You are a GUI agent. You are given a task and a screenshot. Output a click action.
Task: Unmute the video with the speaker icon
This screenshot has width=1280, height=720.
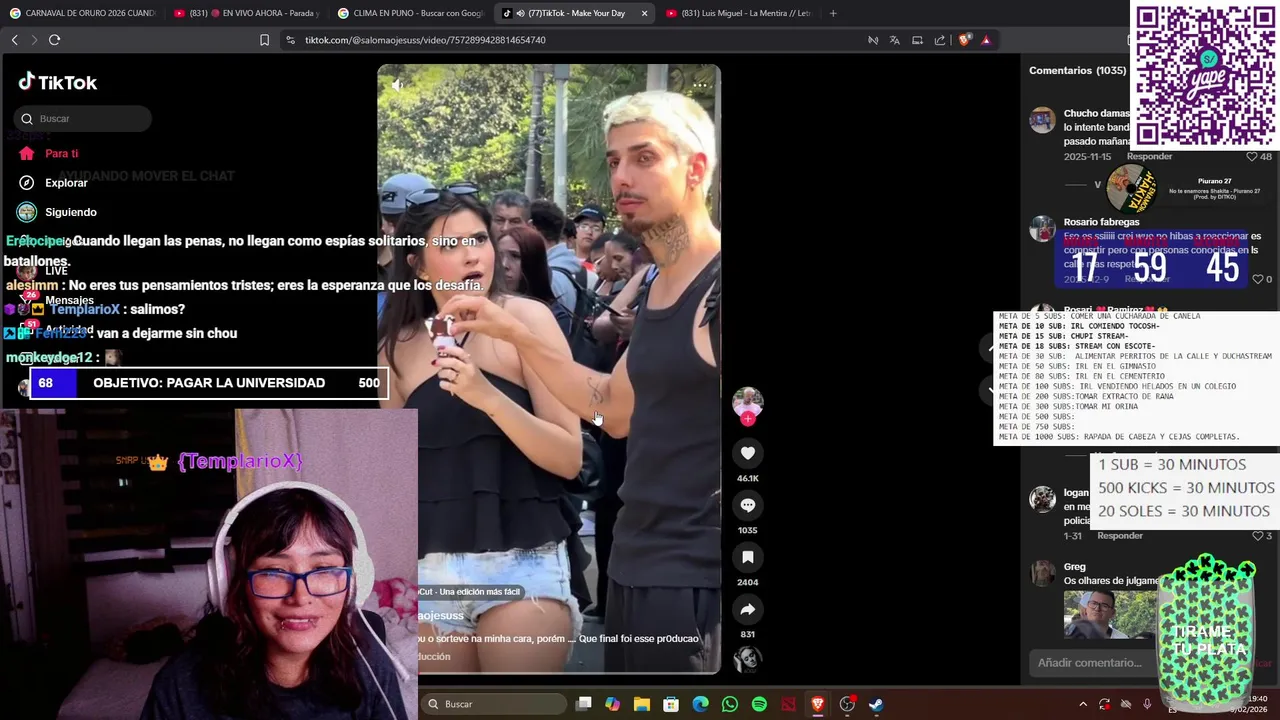coord(398,85)
